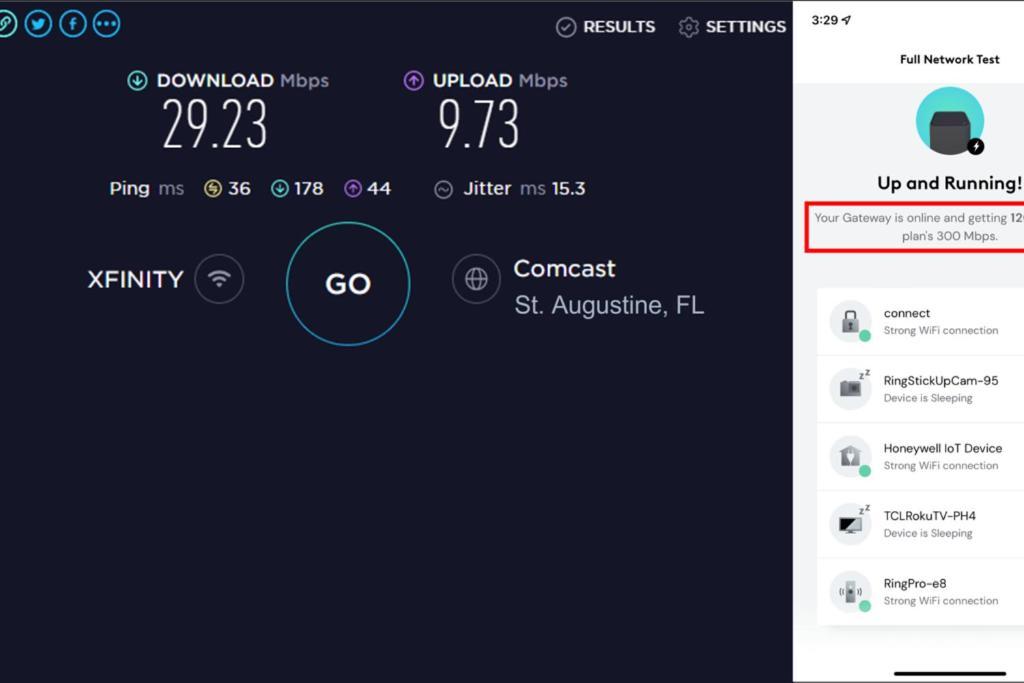Image resolution: width=1024 pixels, height=683 pixels.
Task: Tap the highlighted gateway speed message
Action: [915, 227]
